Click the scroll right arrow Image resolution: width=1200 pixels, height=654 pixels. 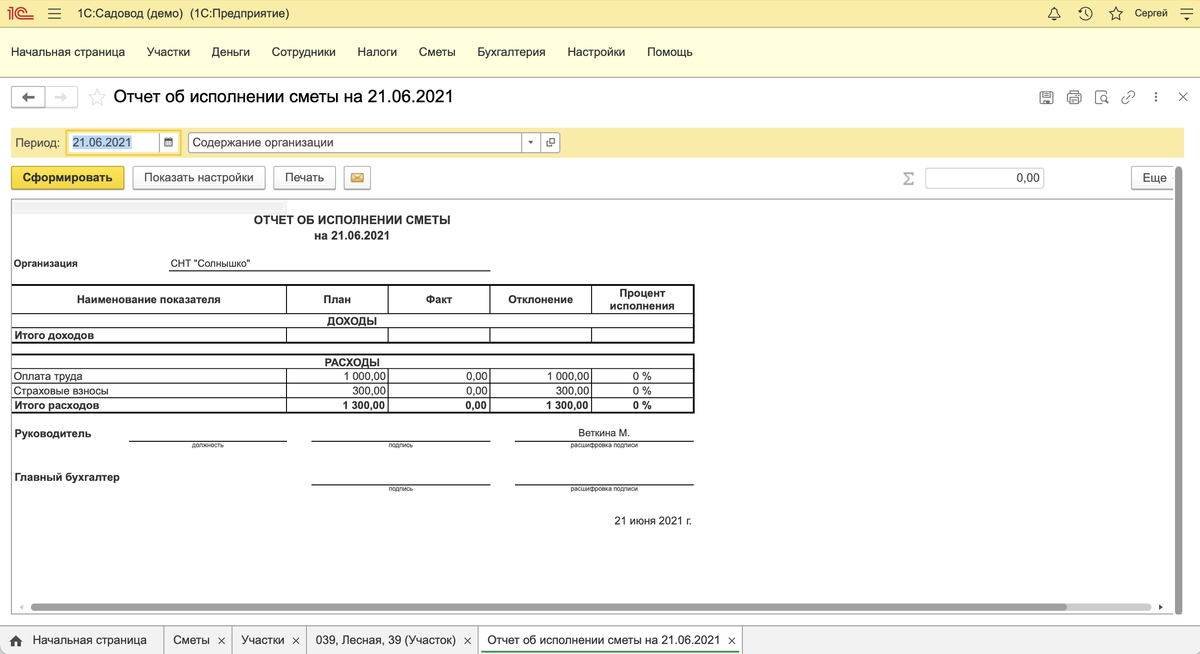[x=1161, y=606]
